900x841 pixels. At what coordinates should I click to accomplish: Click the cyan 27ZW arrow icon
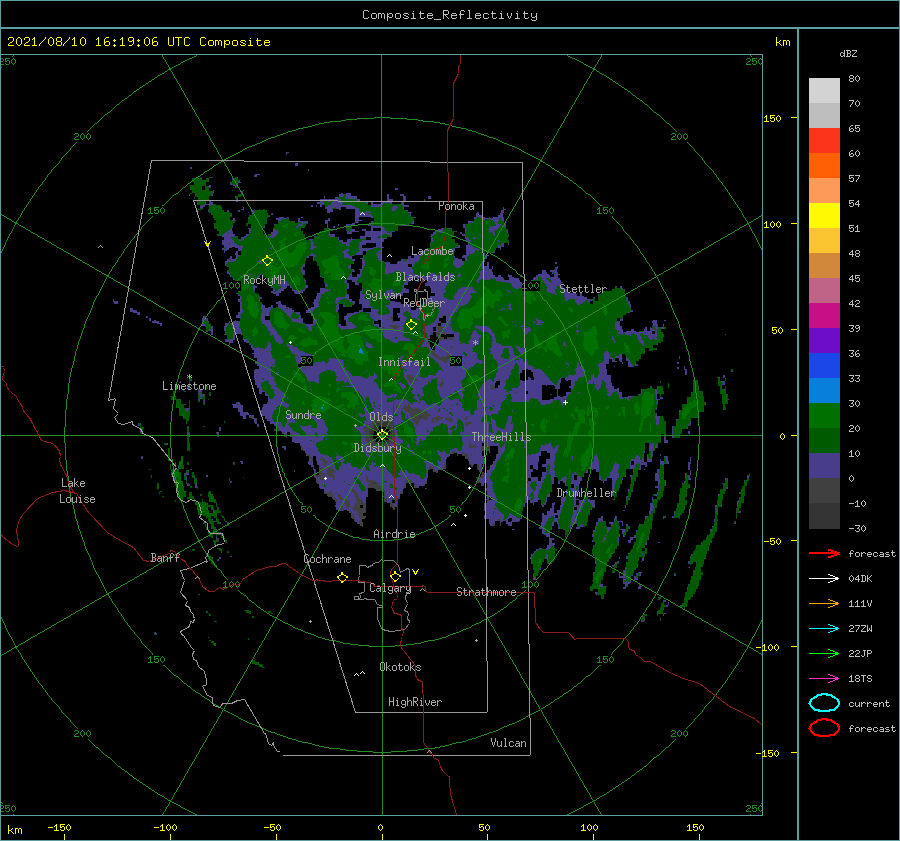[x=824, y=629]
